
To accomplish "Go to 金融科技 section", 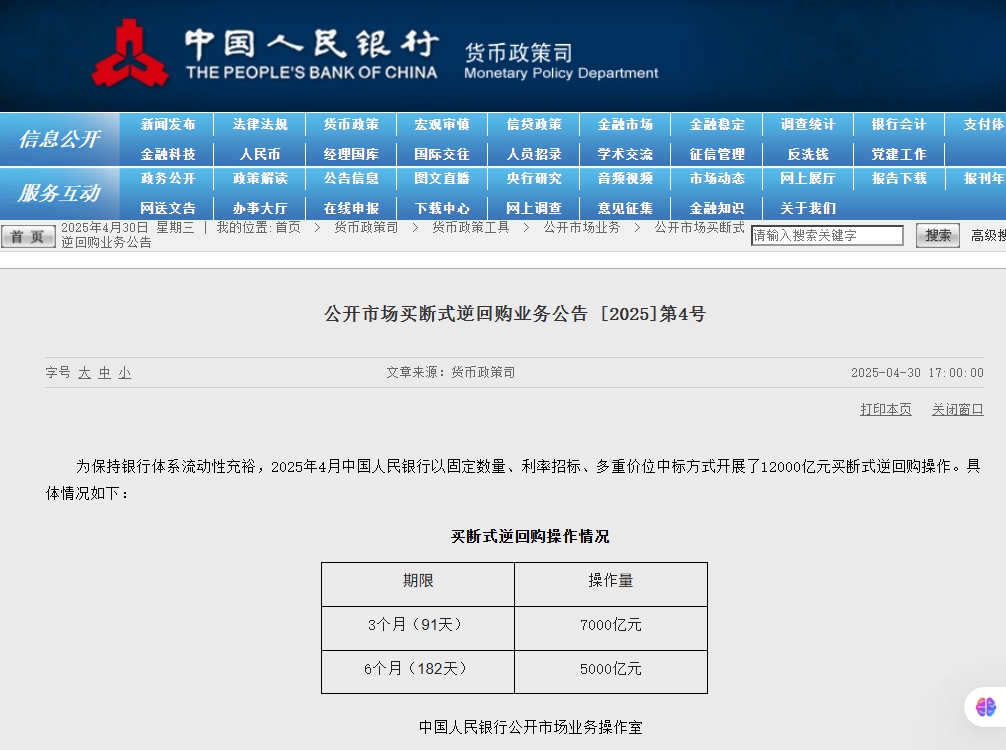I will (x=168, y=155).
